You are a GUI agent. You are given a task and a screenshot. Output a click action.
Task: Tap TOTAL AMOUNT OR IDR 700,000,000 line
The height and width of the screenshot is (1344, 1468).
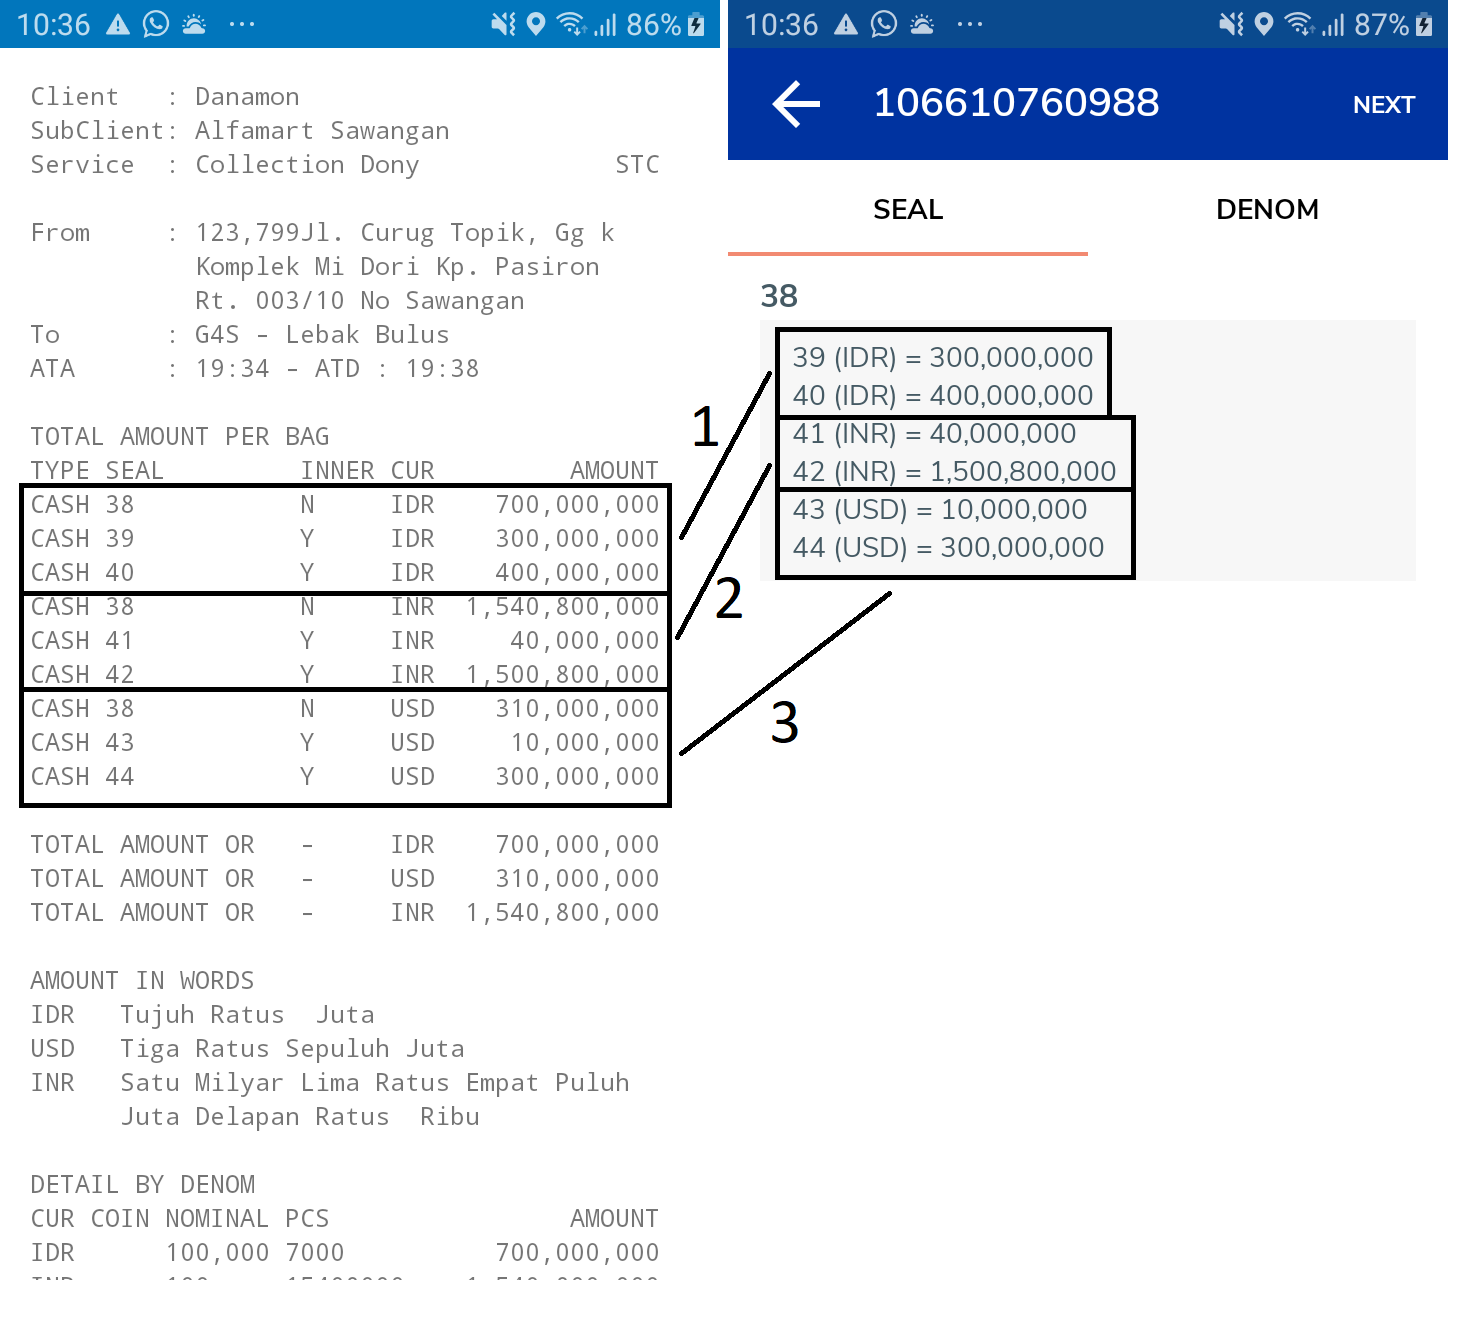tap(345, 845)
